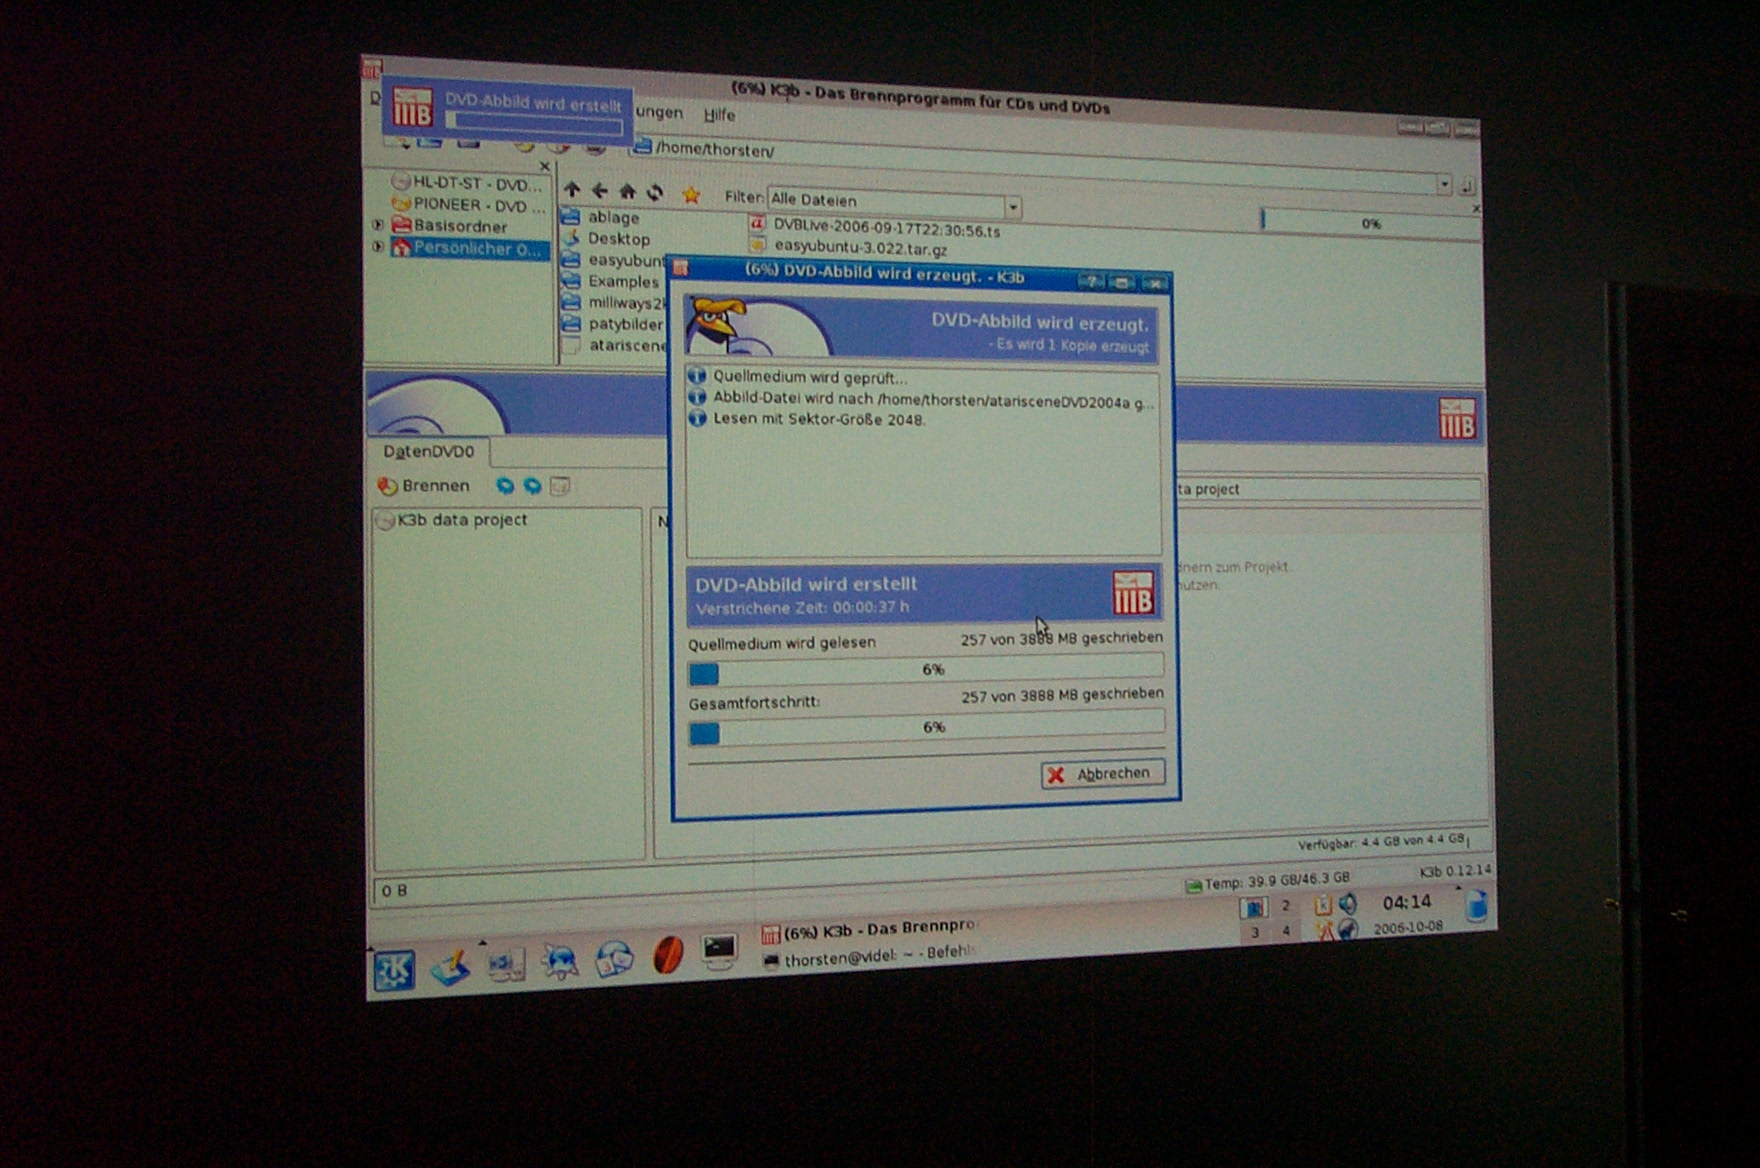Click the Brennen burn button
1760x1168 pixels.
[x=424, y=486]
